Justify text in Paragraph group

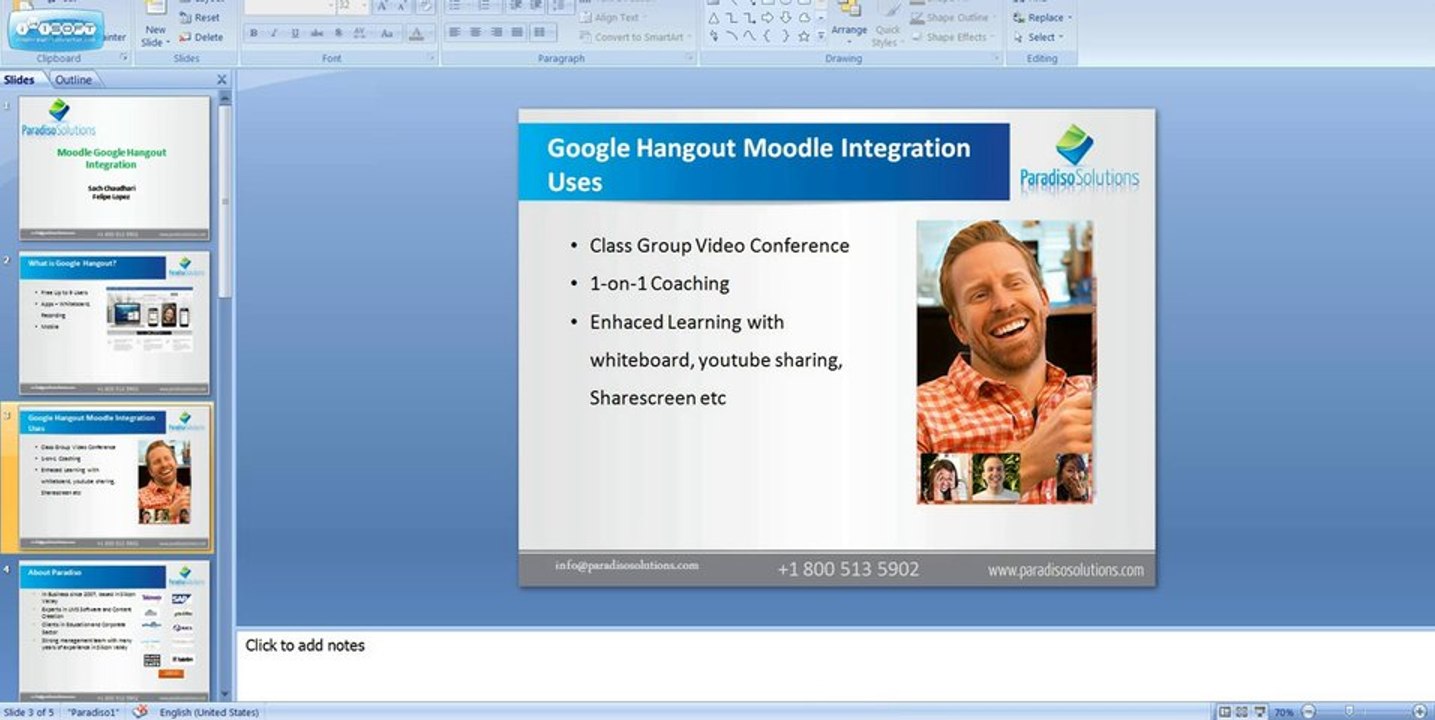coord(517,32)
